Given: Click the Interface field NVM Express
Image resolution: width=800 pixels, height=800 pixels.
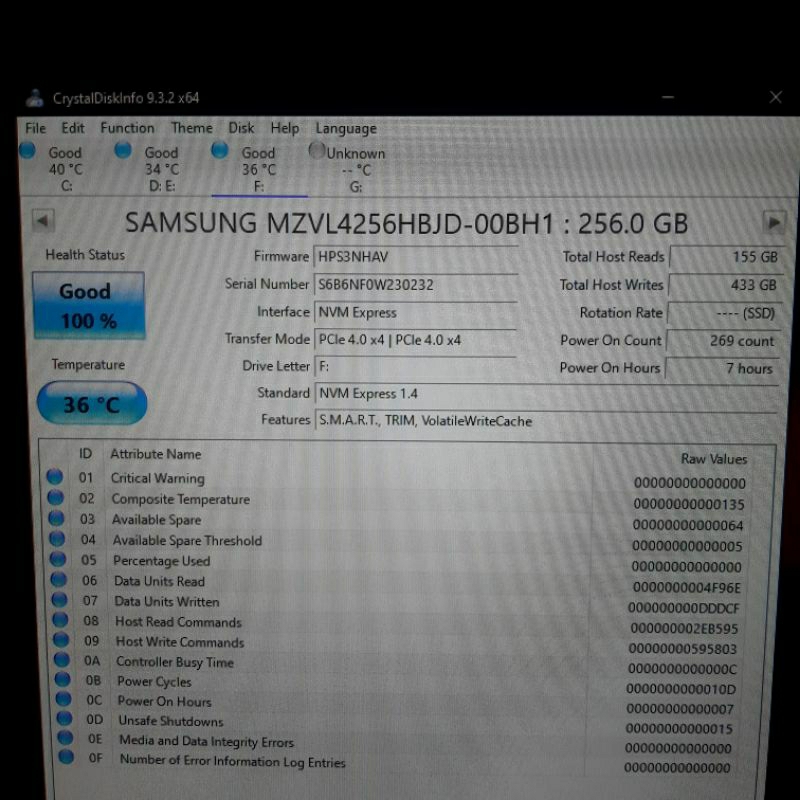Looking at the screenshot, I should [416, 312].
